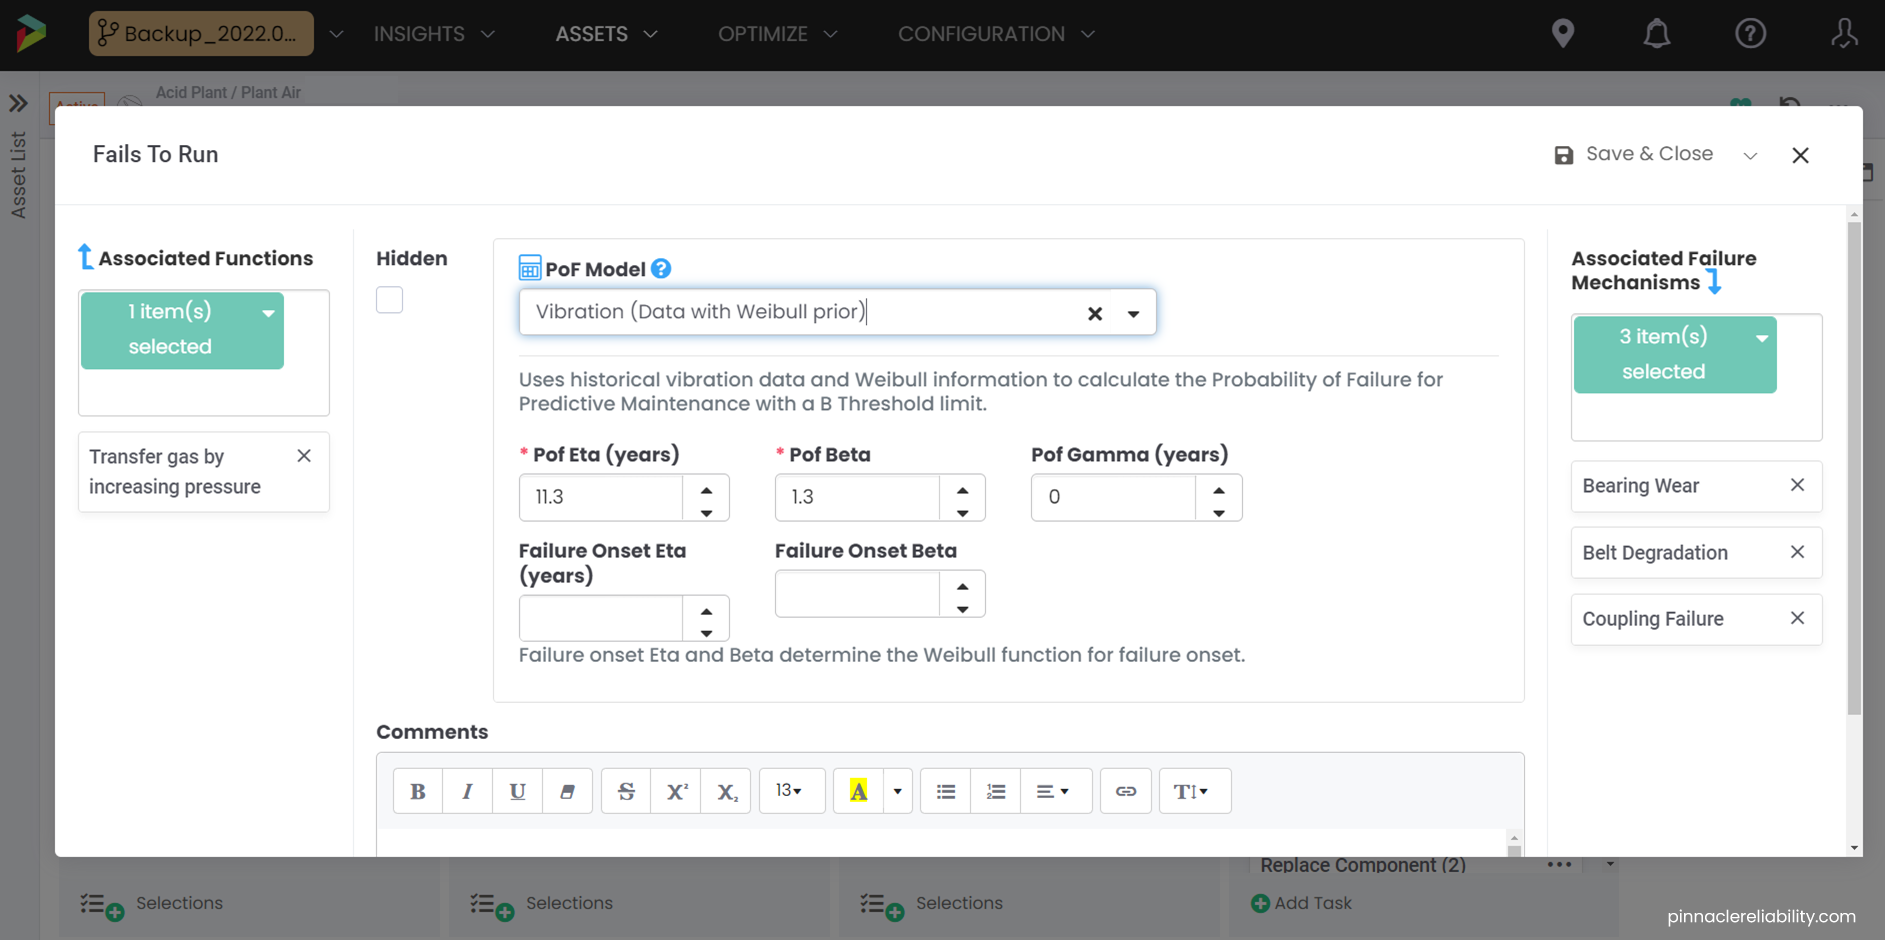Increment the Pof Beta value stepper
The height and width of the screenshot is (940, 1885).
[962, 488]
